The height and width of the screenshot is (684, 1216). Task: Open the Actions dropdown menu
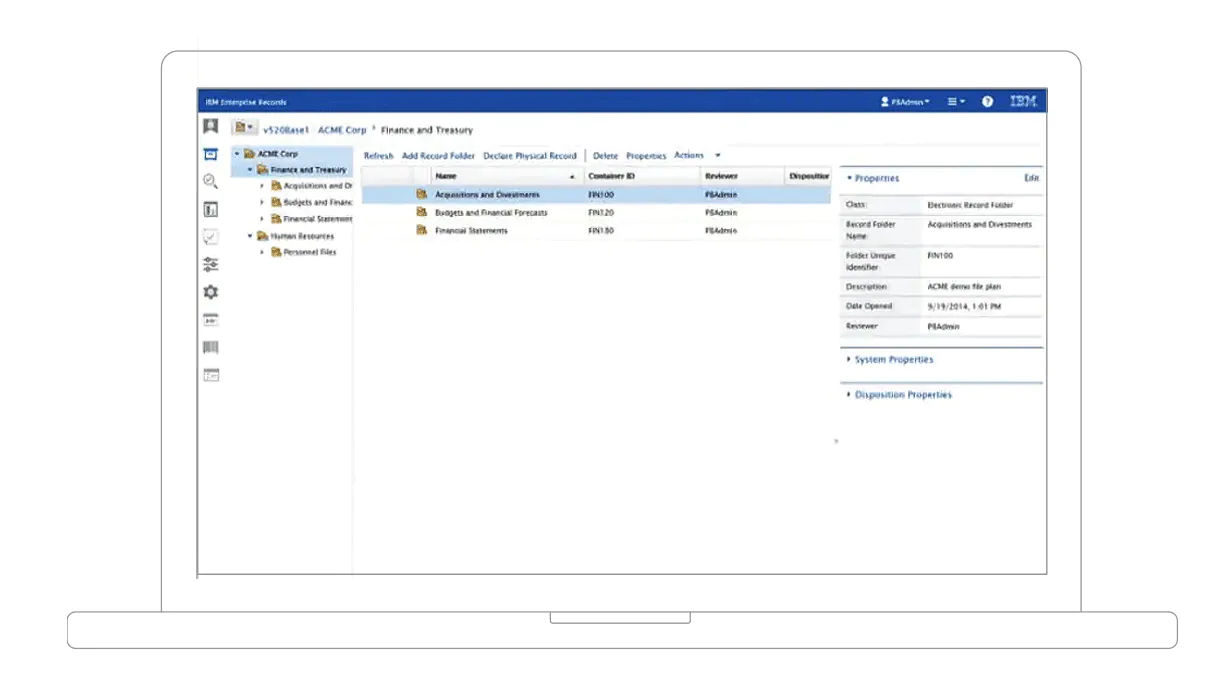pos(690,156)
